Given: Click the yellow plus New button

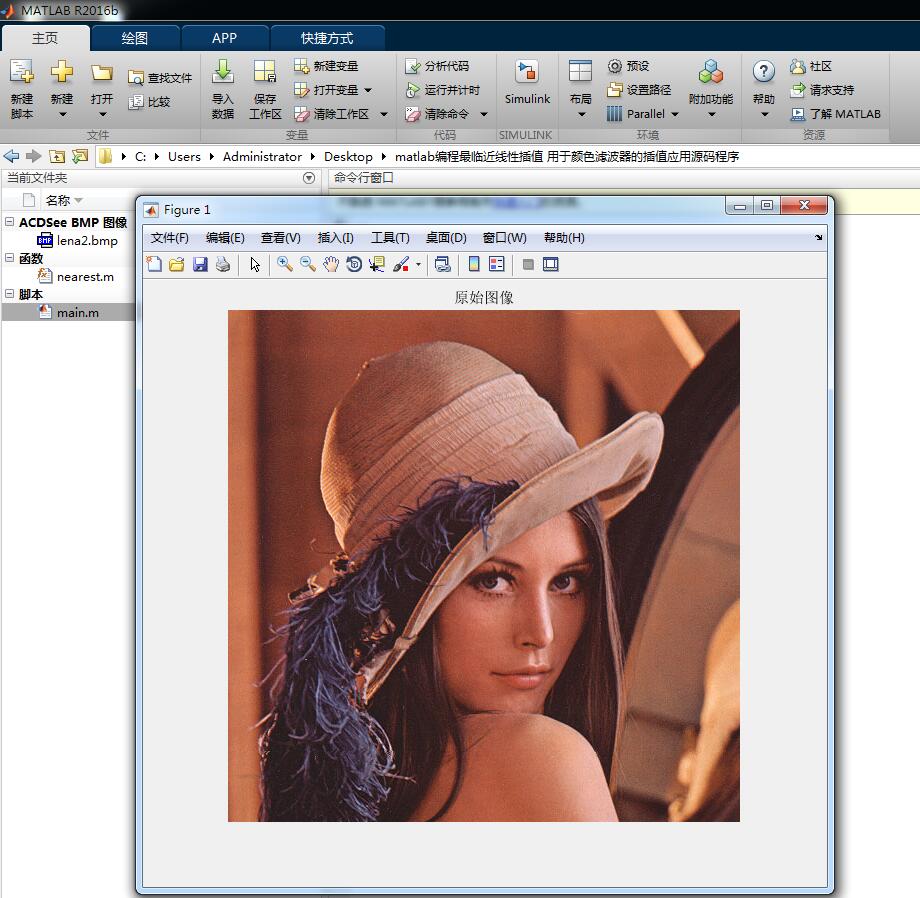Looking at the screenshot, I should tap(62, 73).
